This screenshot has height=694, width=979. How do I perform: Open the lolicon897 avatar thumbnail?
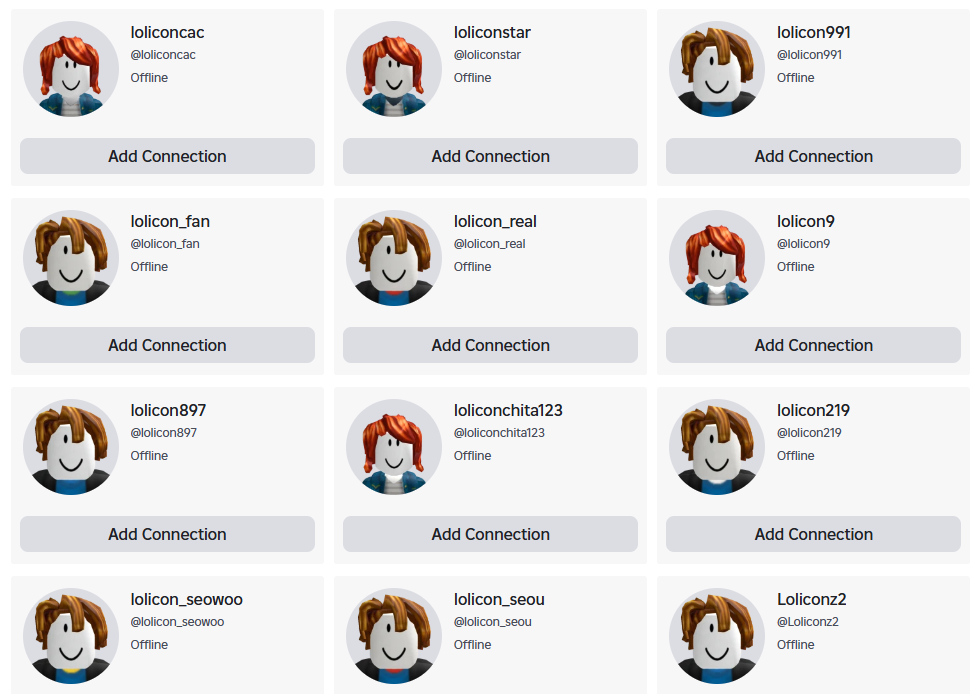[x=71, y=447]
